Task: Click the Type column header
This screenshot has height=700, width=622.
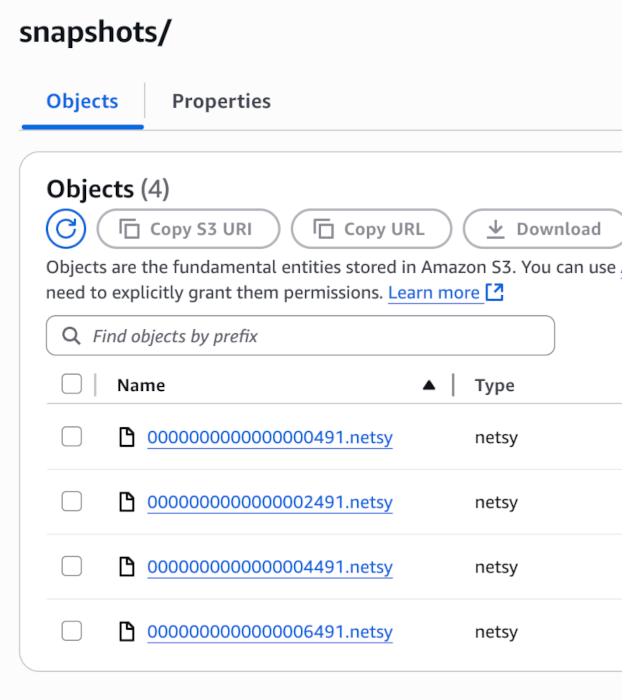Action: pos(495,385)
